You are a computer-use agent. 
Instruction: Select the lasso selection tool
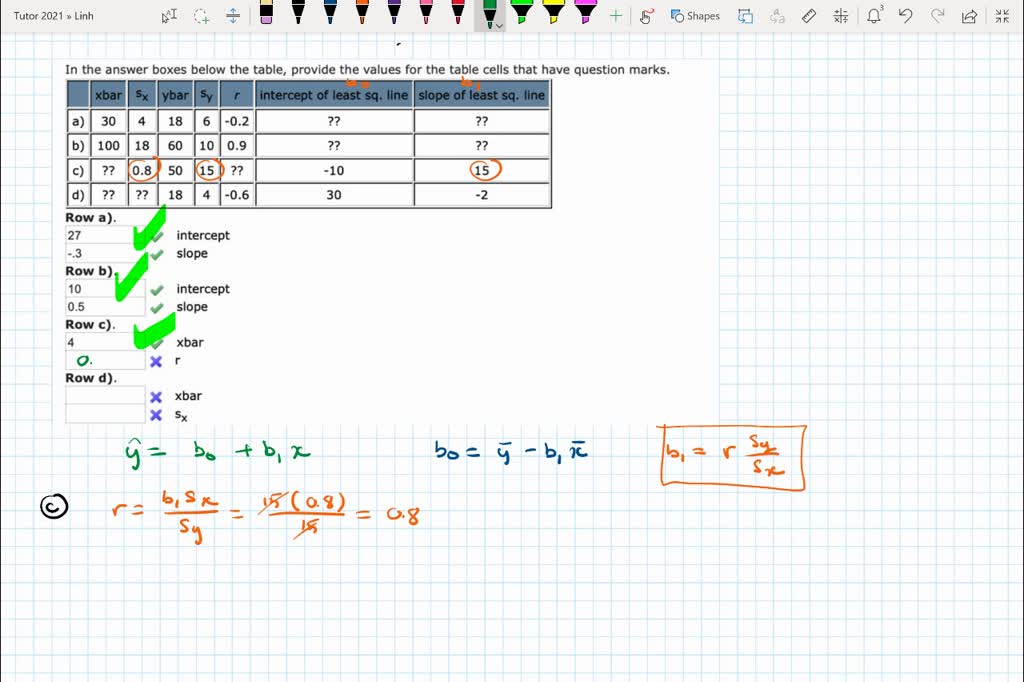pyautogui.click(x=199, y=14)
